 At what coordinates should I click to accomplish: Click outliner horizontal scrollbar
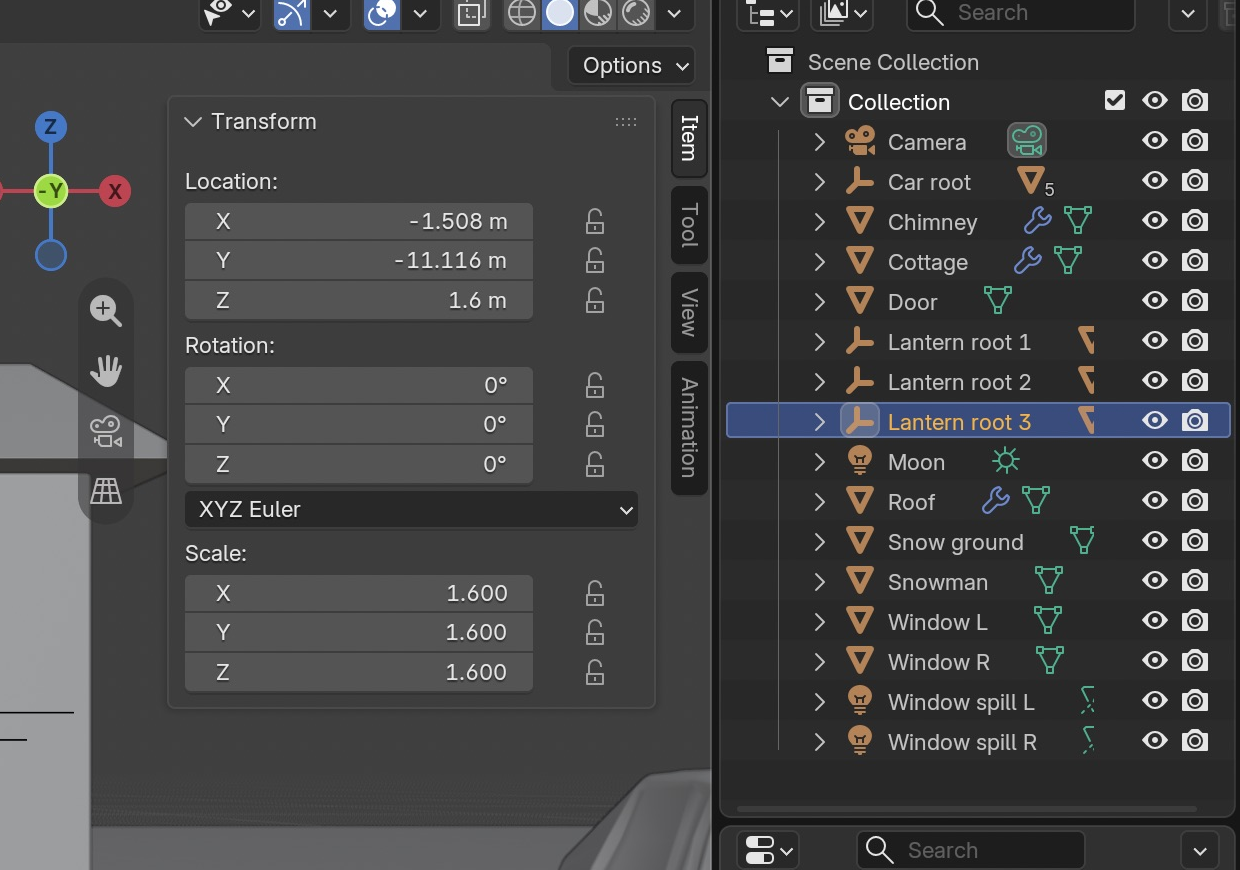tap(966, 808)
